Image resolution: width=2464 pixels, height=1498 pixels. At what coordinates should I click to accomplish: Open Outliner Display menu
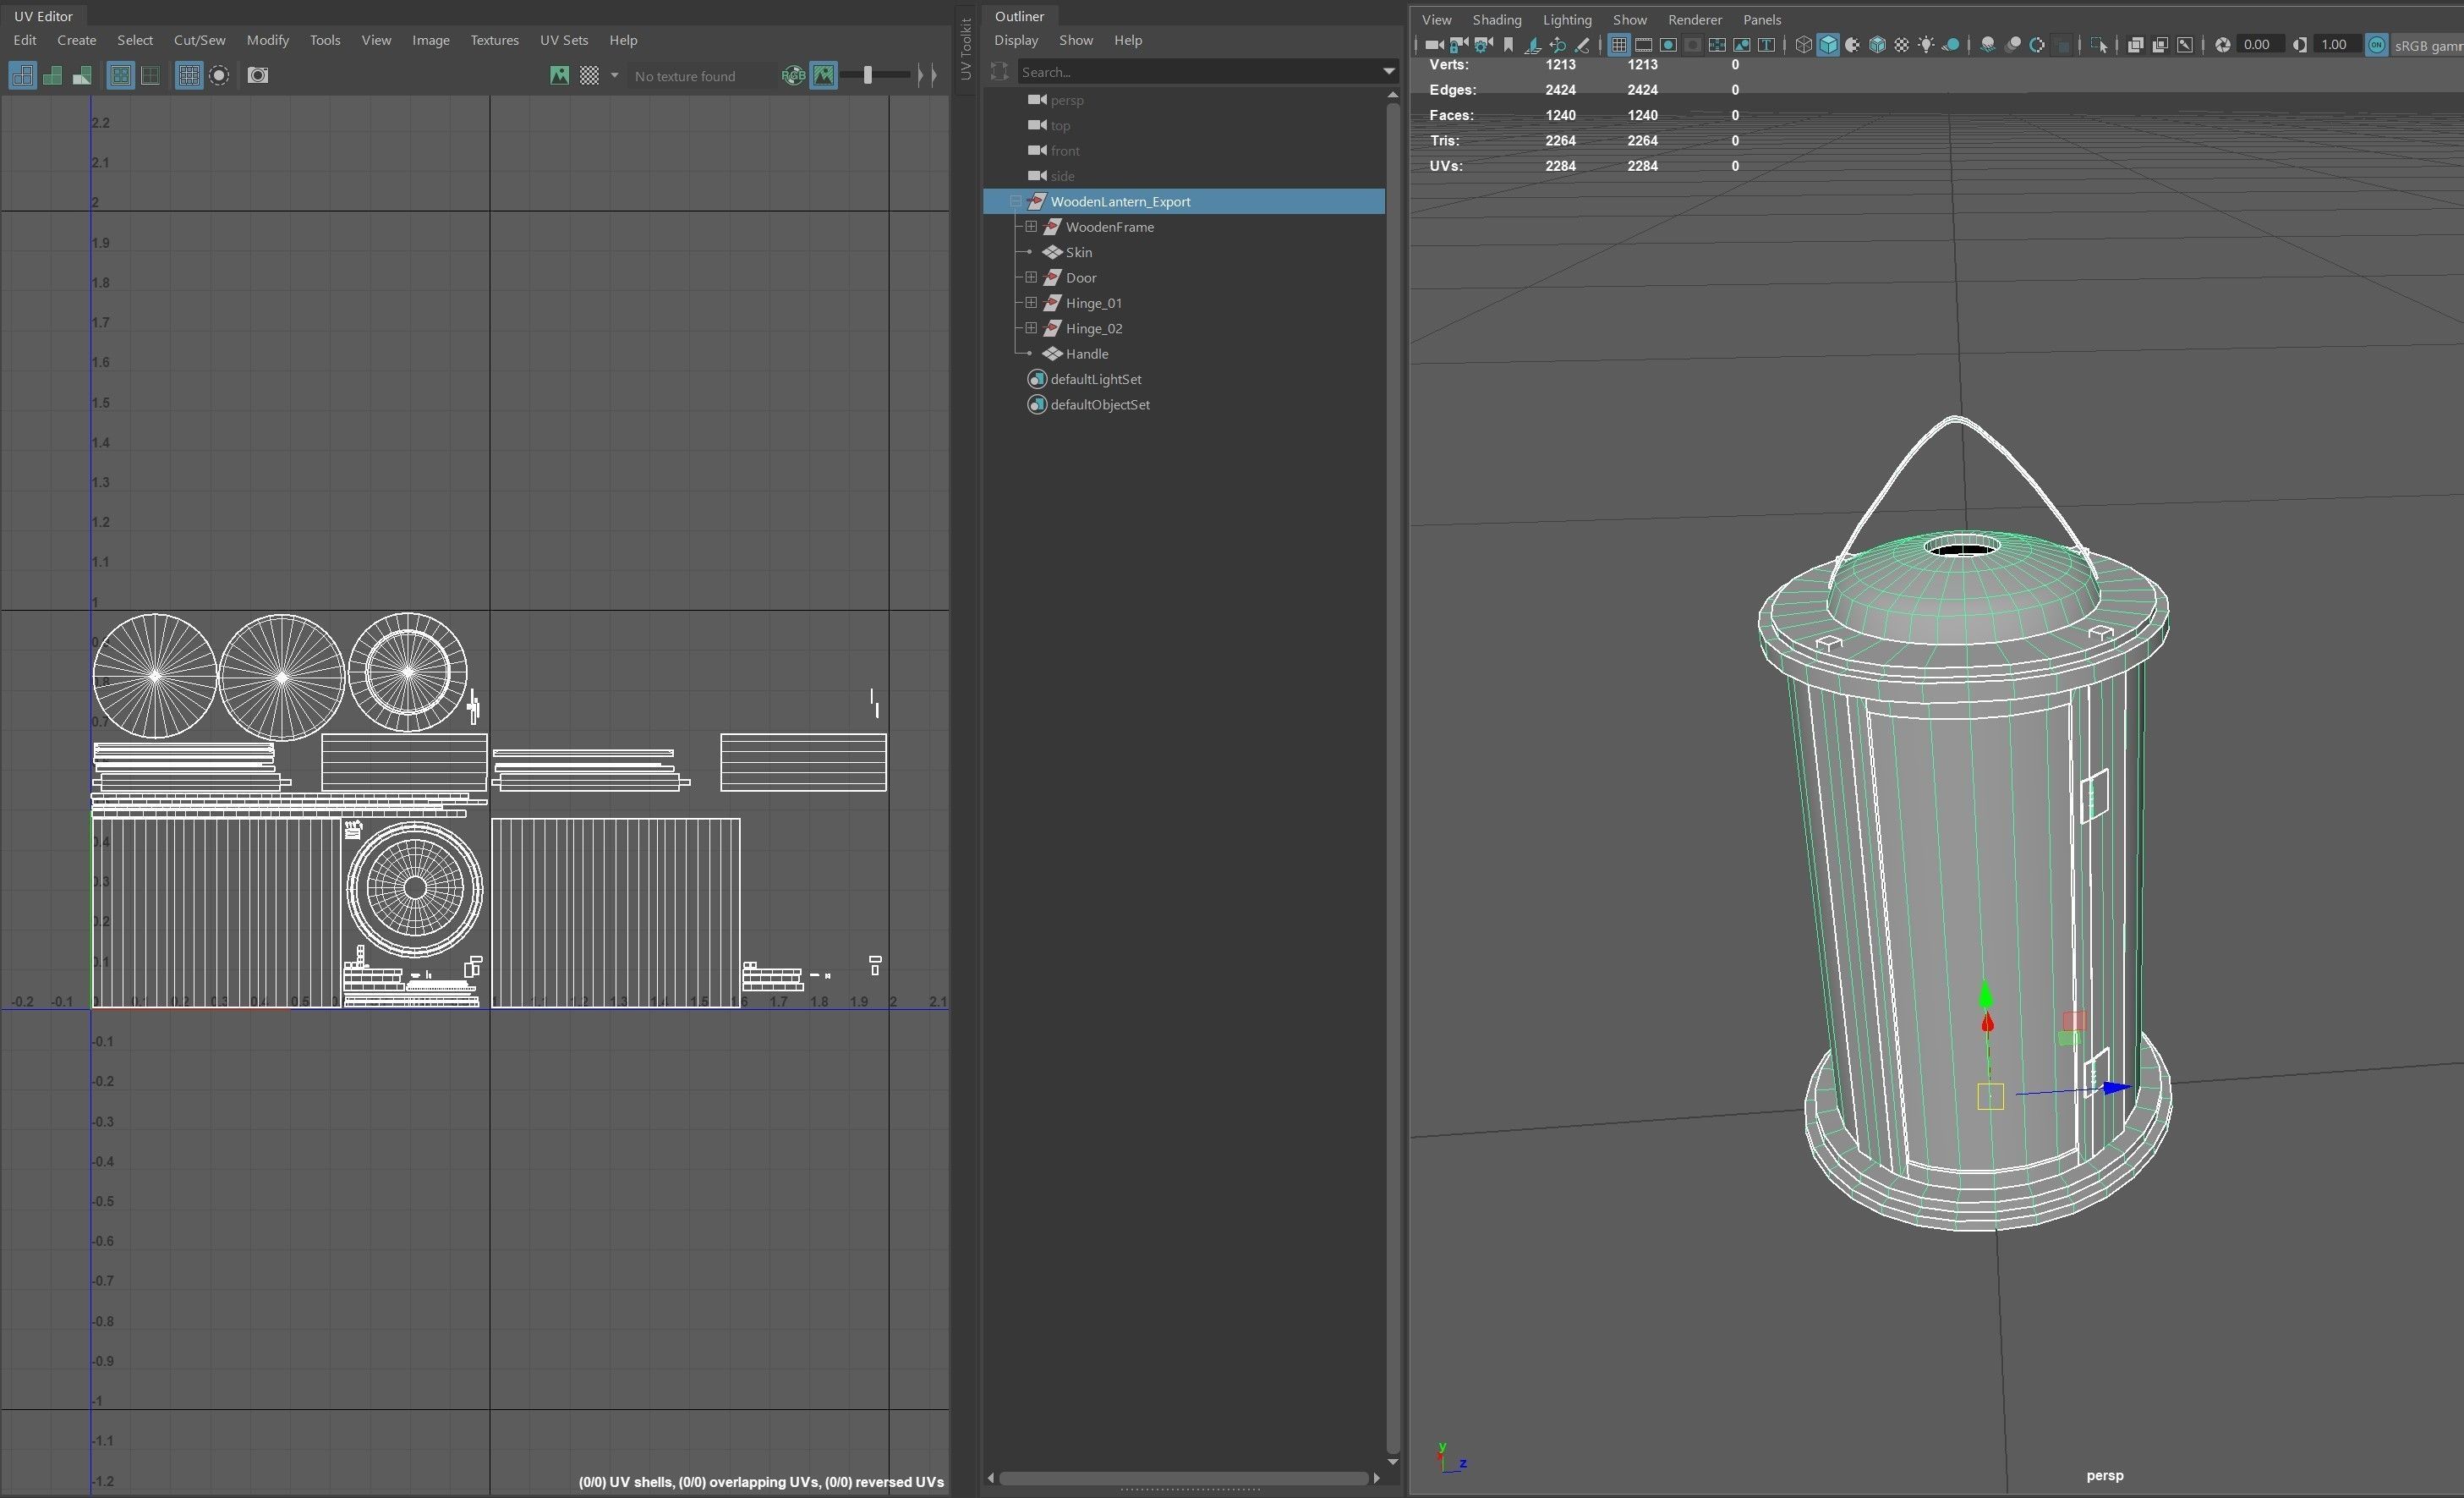click(1016, 40)
